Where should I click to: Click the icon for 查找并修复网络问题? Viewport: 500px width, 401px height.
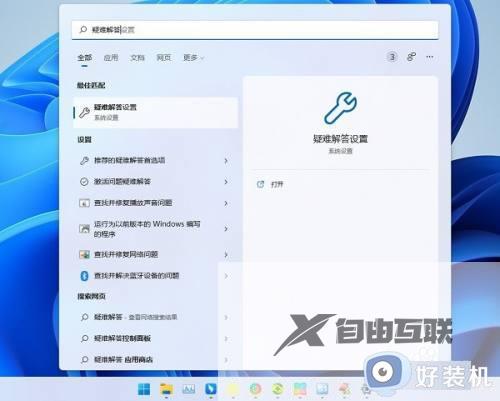(x=84, y=255)
